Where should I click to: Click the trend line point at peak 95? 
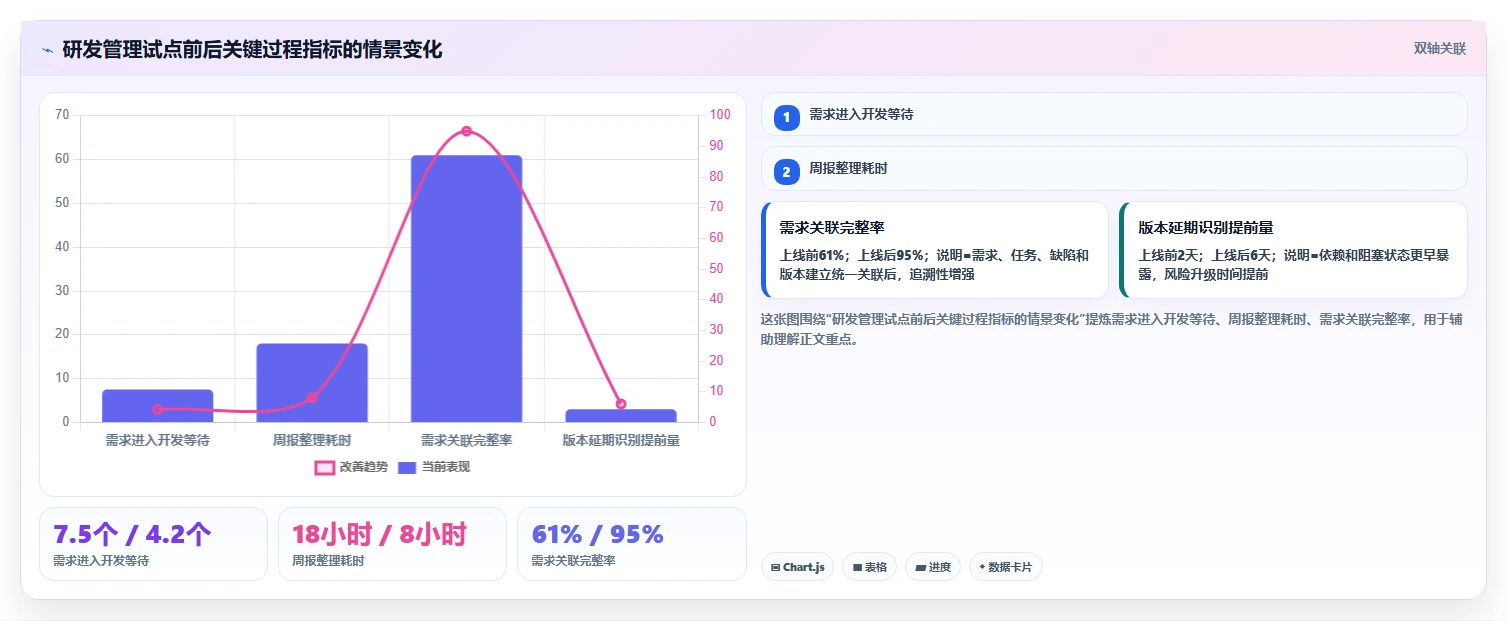click(466, 131)
